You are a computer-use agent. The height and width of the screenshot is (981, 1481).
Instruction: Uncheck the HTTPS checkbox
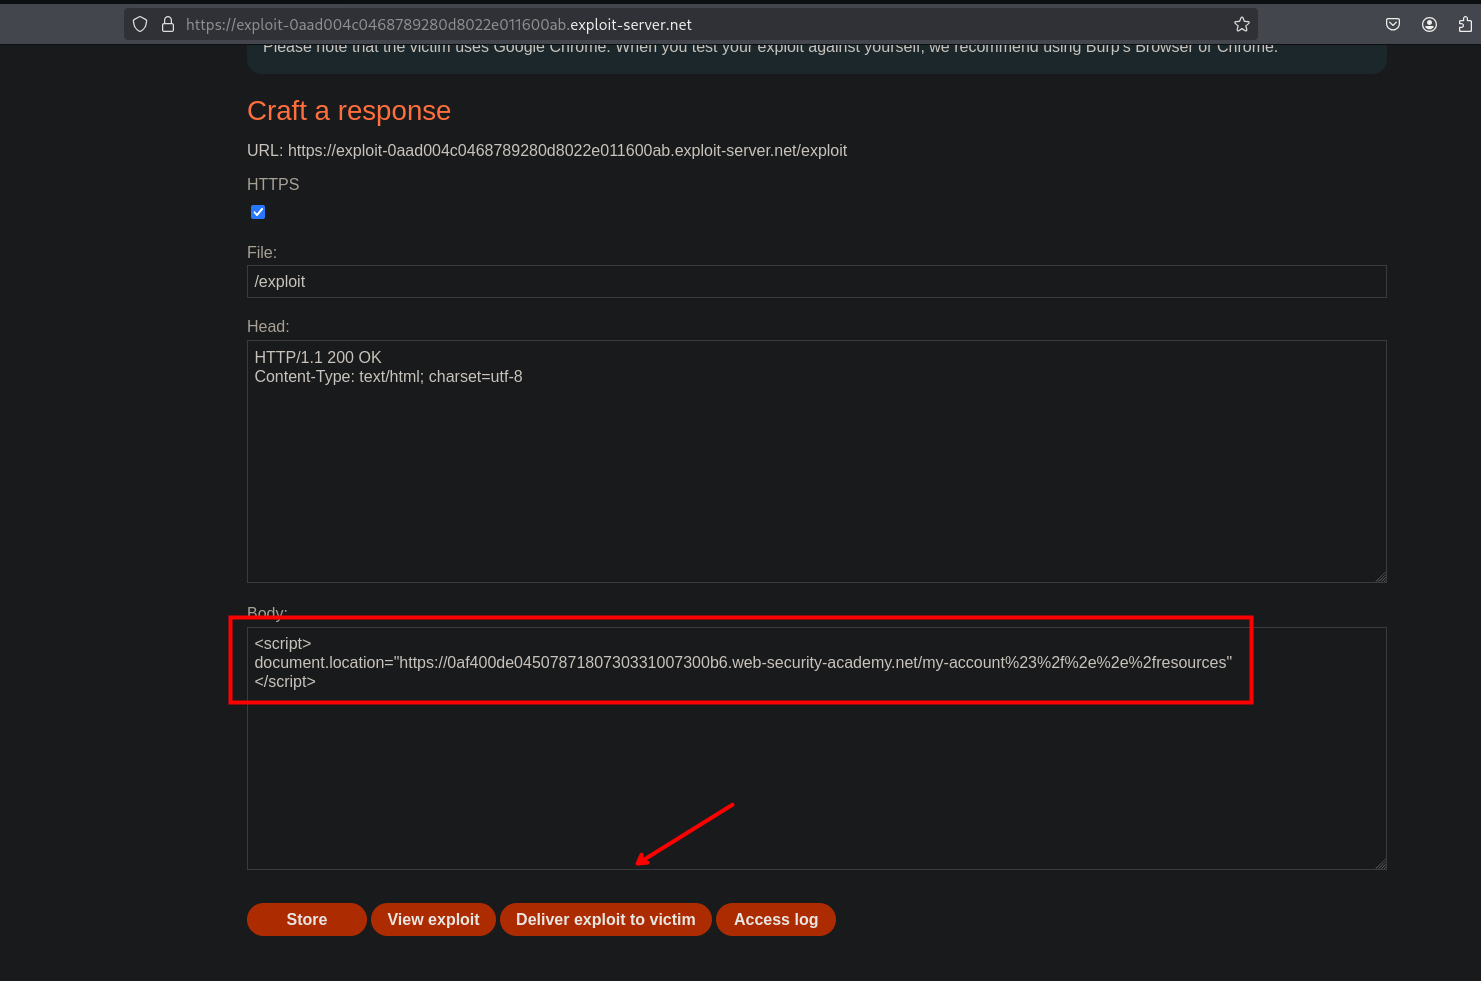tap(258, 212)
